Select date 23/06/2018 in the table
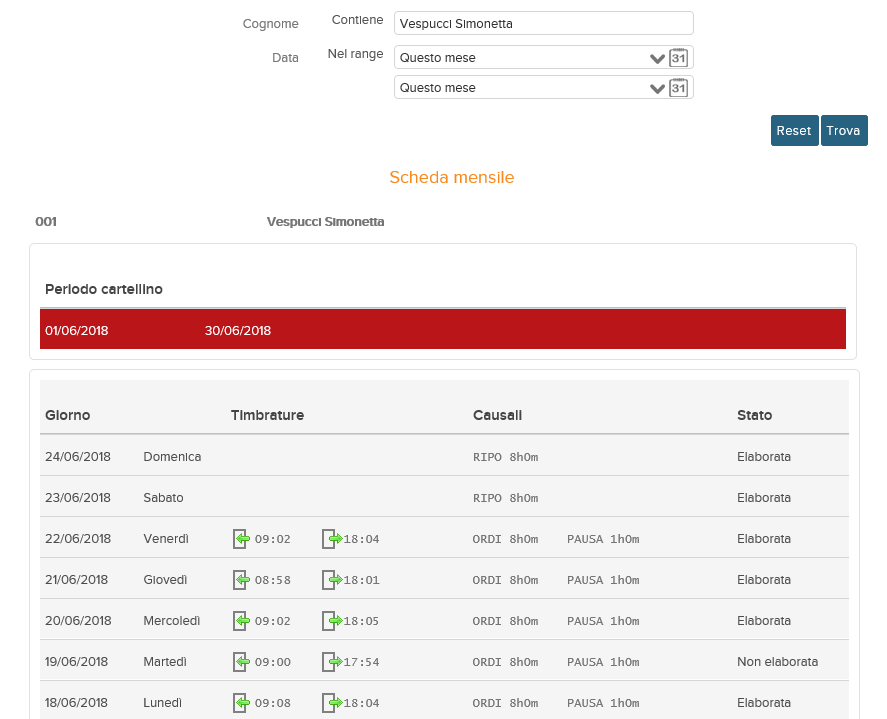 coord(78,498)
